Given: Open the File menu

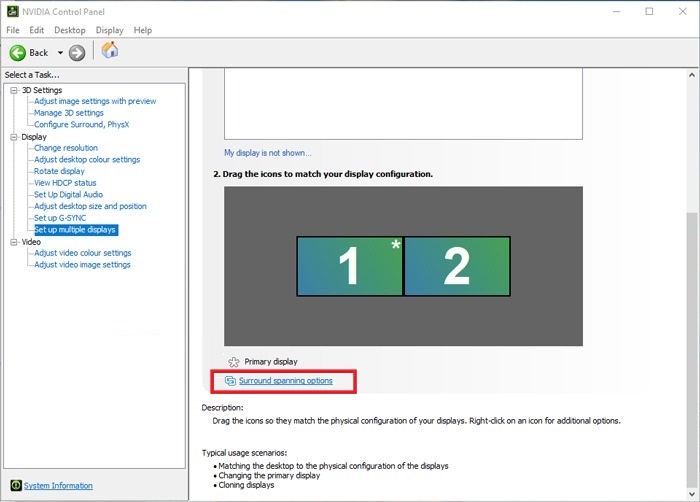Looking at the screenshot, I should (x=12, y=30).
